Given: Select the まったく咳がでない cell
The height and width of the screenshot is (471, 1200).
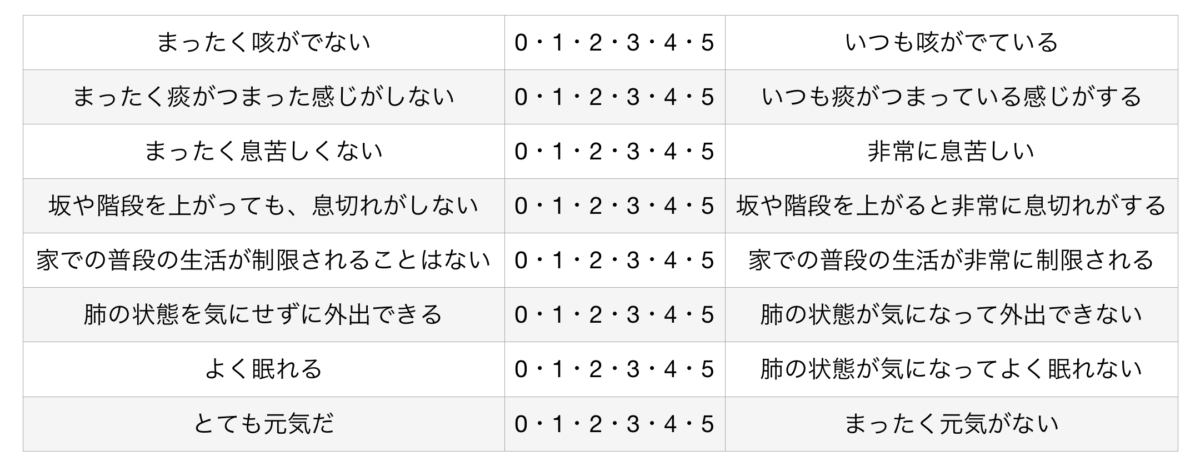Looking at the screenshot, I should (264, 43).
